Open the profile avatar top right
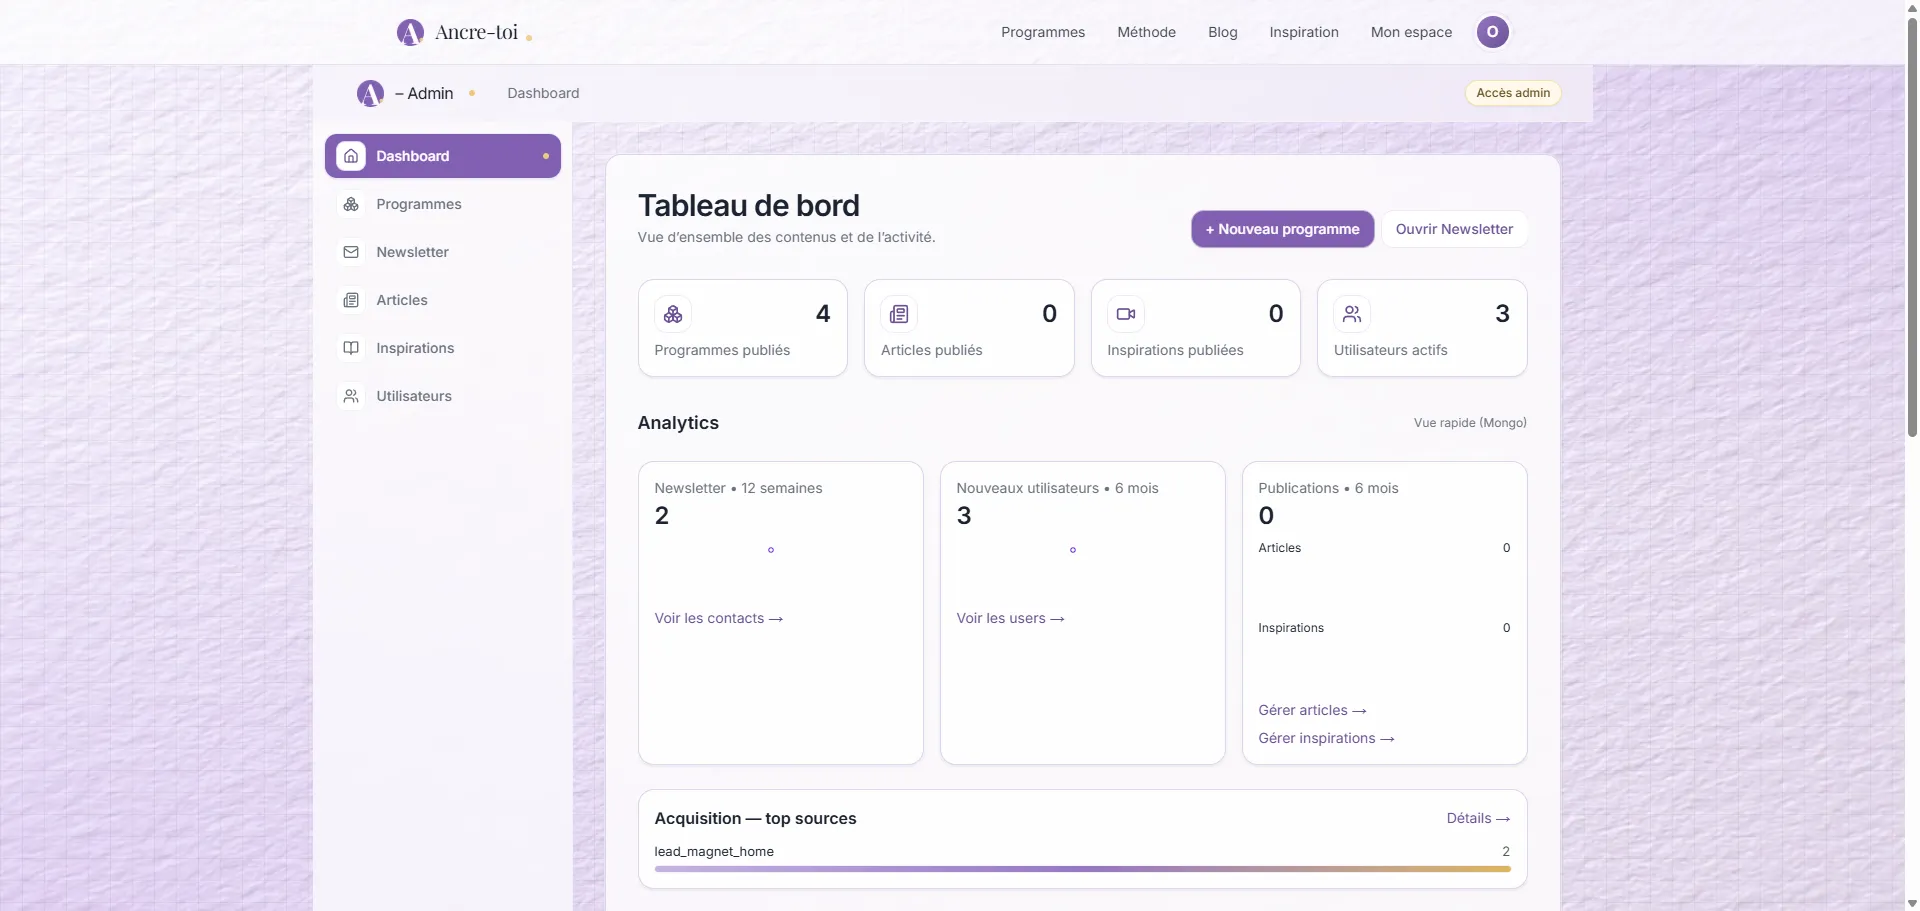This screenshot has width=1920, height=911. click(x=1492, y=31)
